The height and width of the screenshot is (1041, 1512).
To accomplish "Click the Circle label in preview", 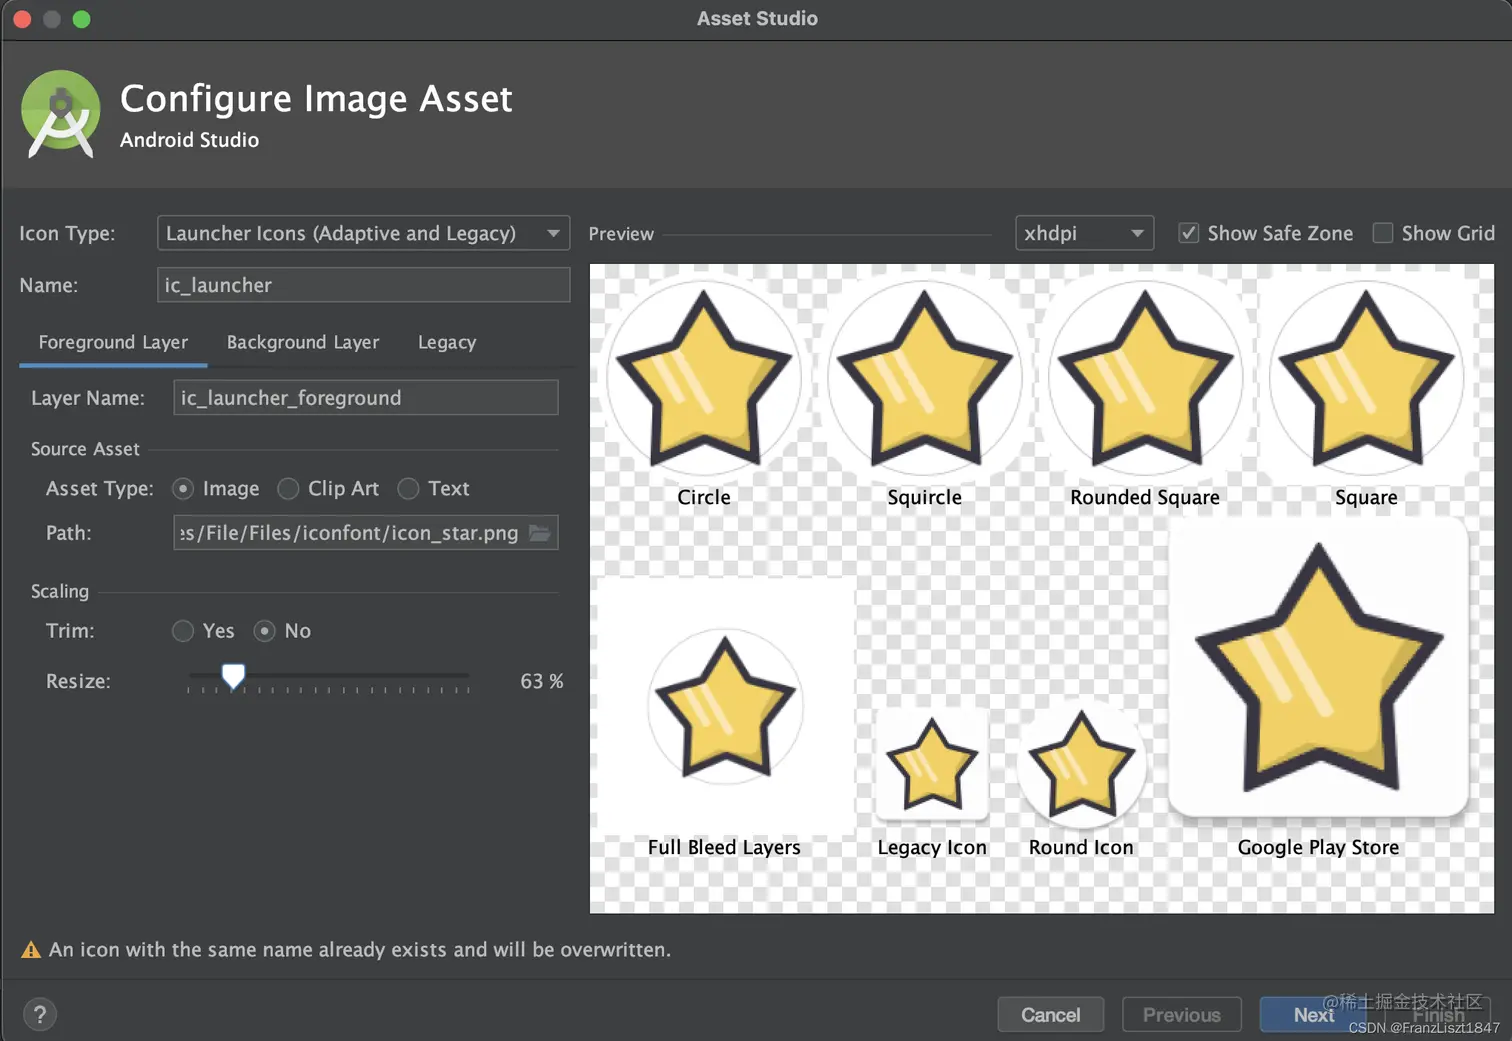I will pos(704,497).
